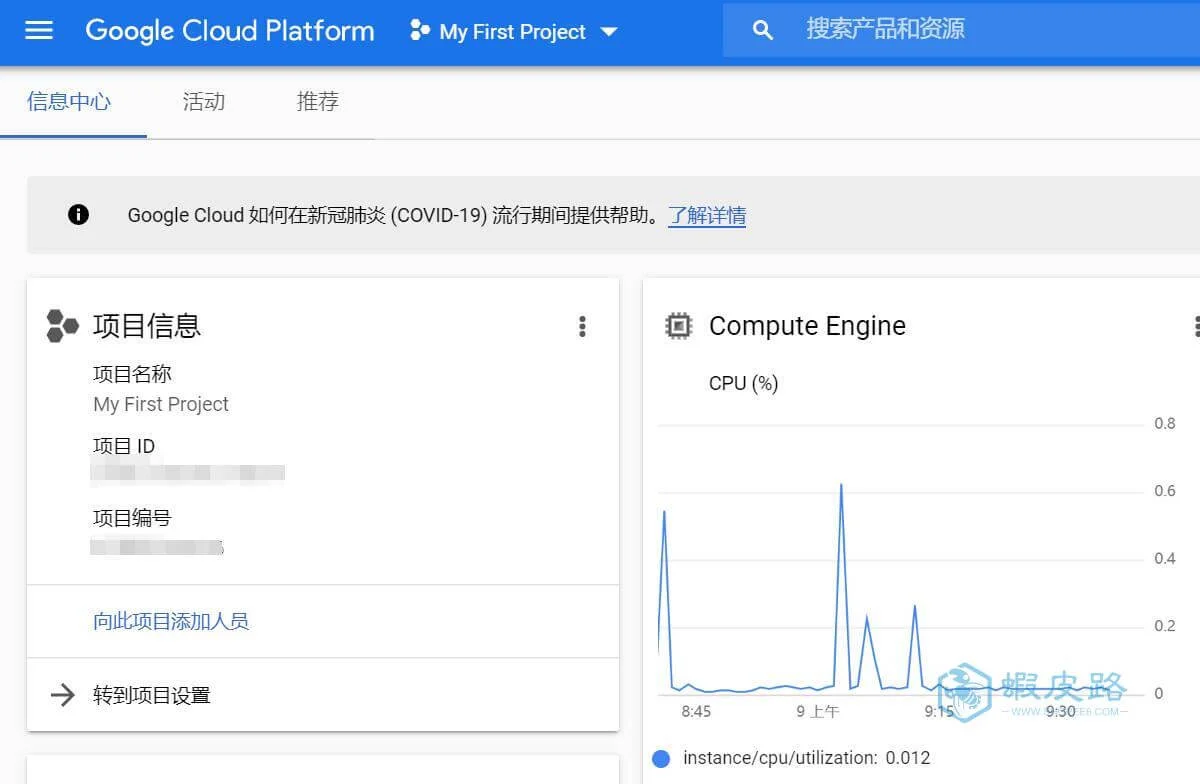The height and width of the screenshot is (784, 1200).
Task: Click the highest CPU spike on chart
Action: (x=841, y=485)
